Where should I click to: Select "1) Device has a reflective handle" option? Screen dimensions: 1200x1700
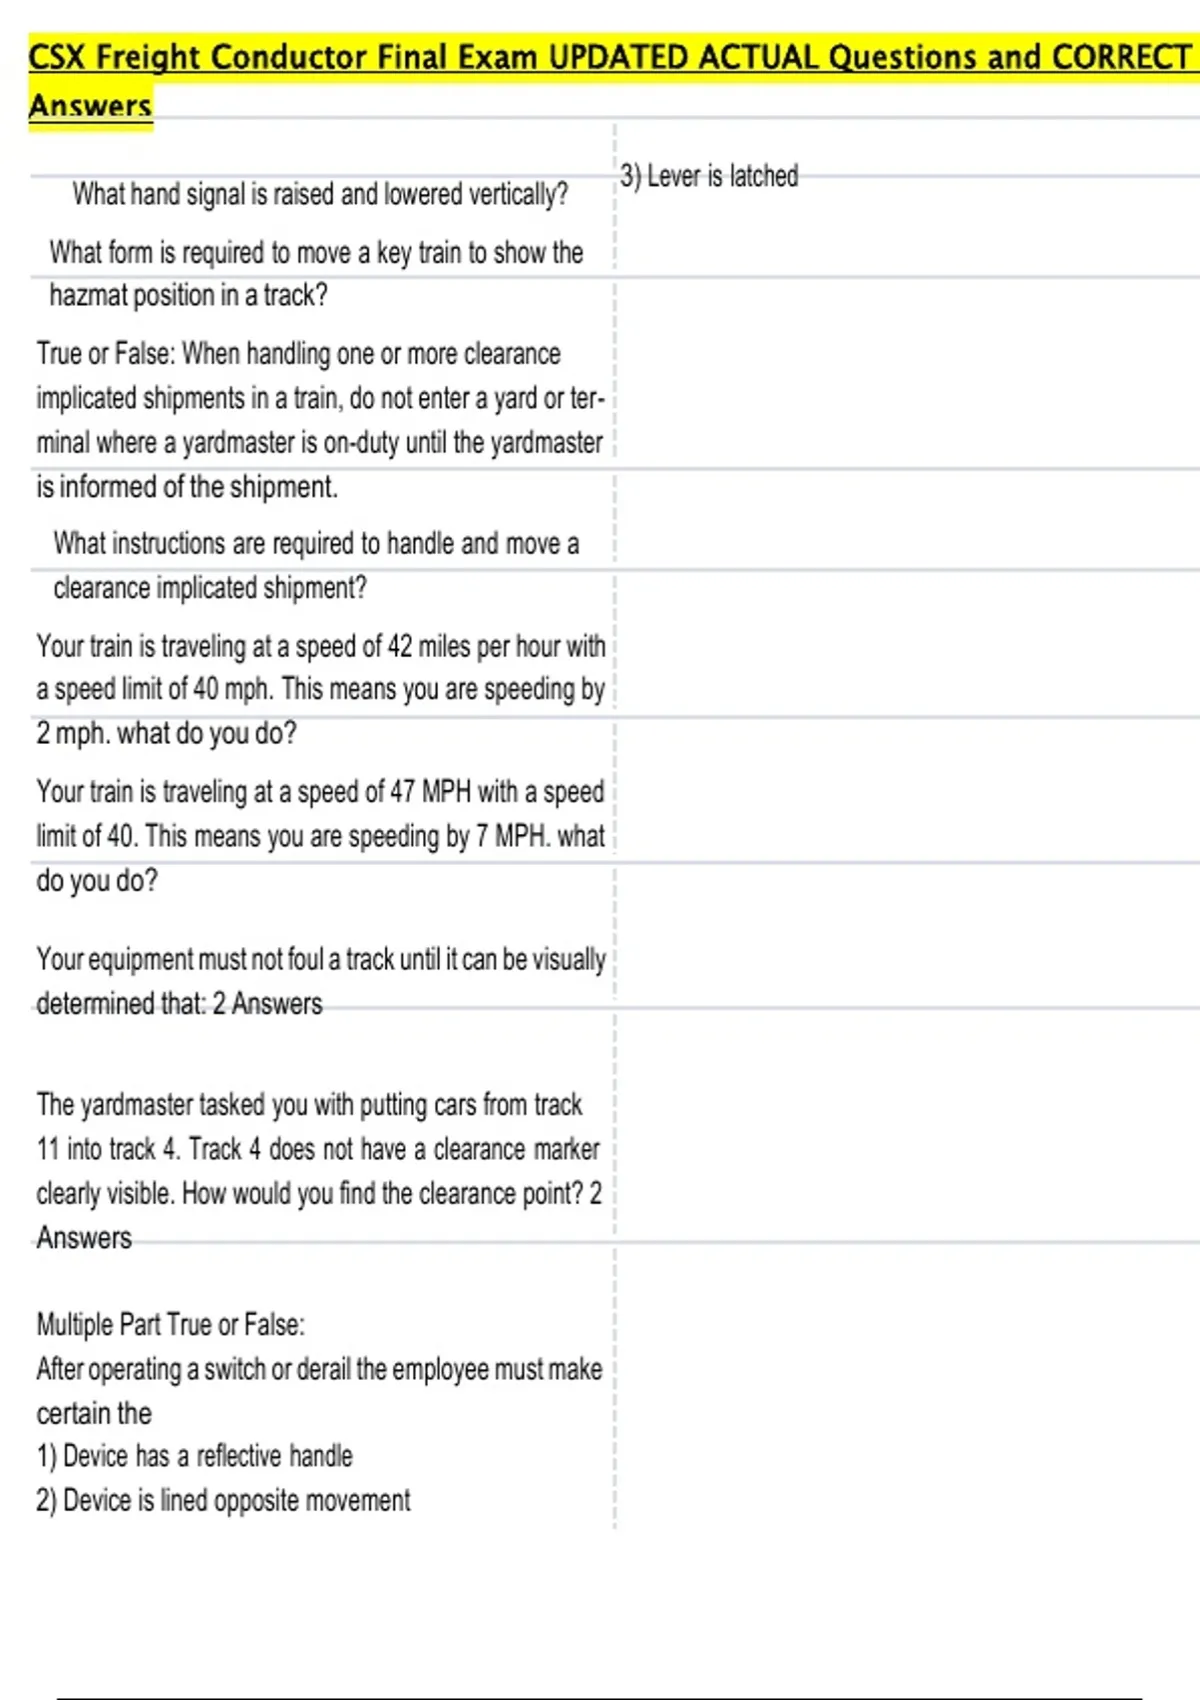[194, 1456]
